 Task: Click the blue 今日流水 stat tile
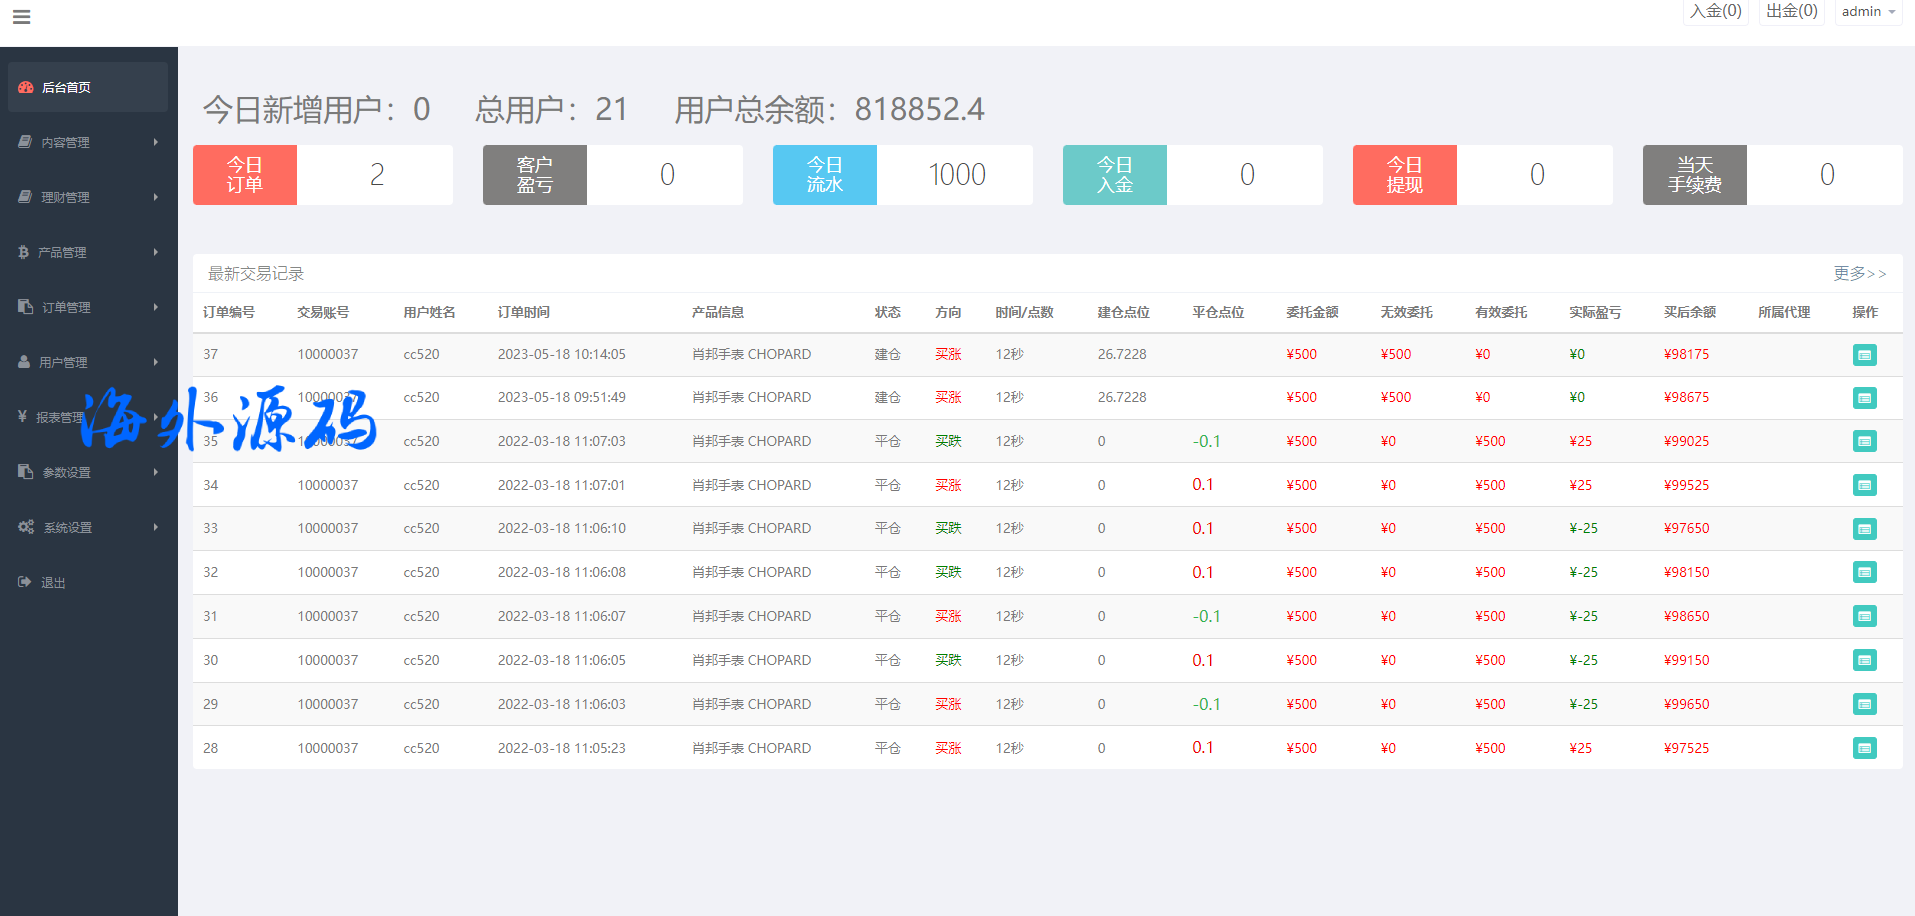pos(825,175)
